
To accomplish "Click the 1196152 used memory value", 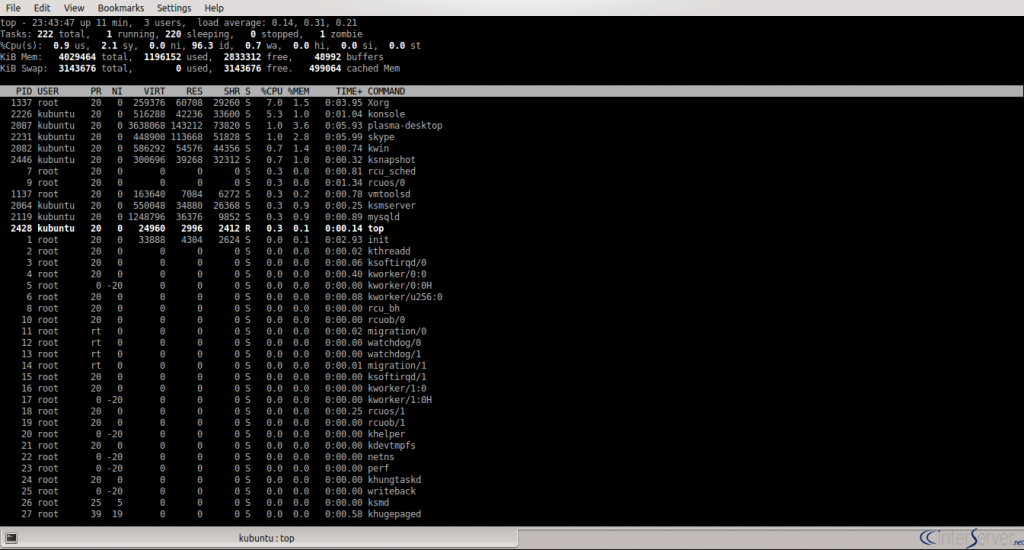I will click(x=176, y=57).
